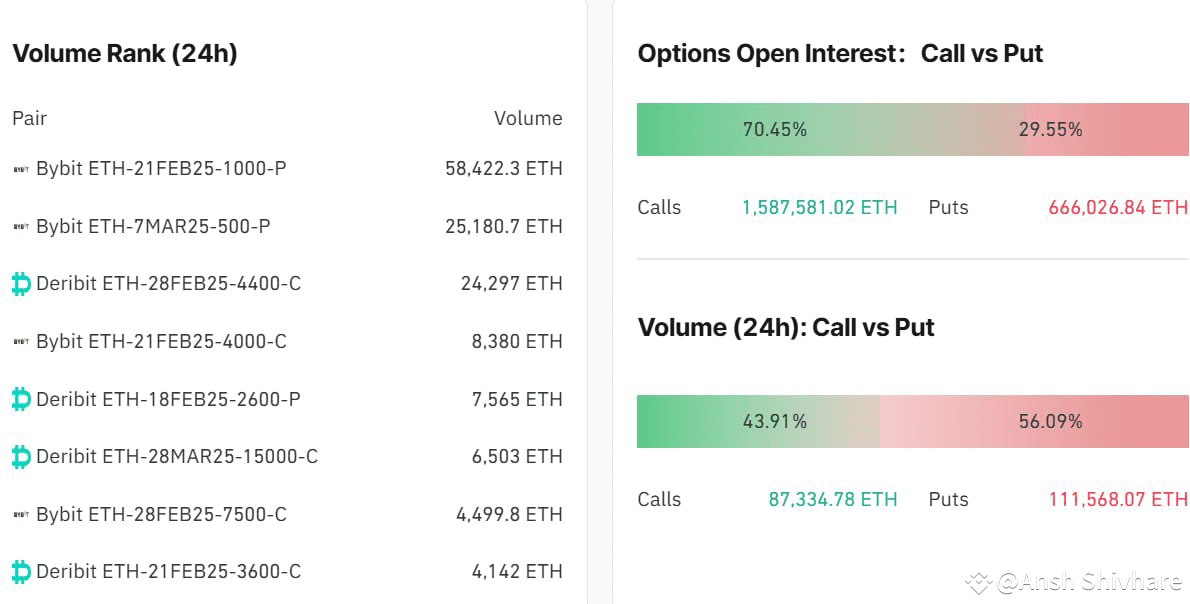Click the Bybit icon beside ETH-21FEB25-4000-C
1190x604 pixels.
(20, 341)
